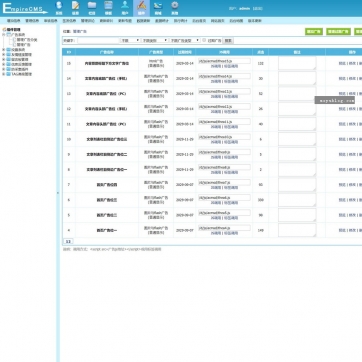Select Manage Ads (管理广告) in the sidebar tree
The height and width of the screenshot is (362, 362).
(23, 44)
